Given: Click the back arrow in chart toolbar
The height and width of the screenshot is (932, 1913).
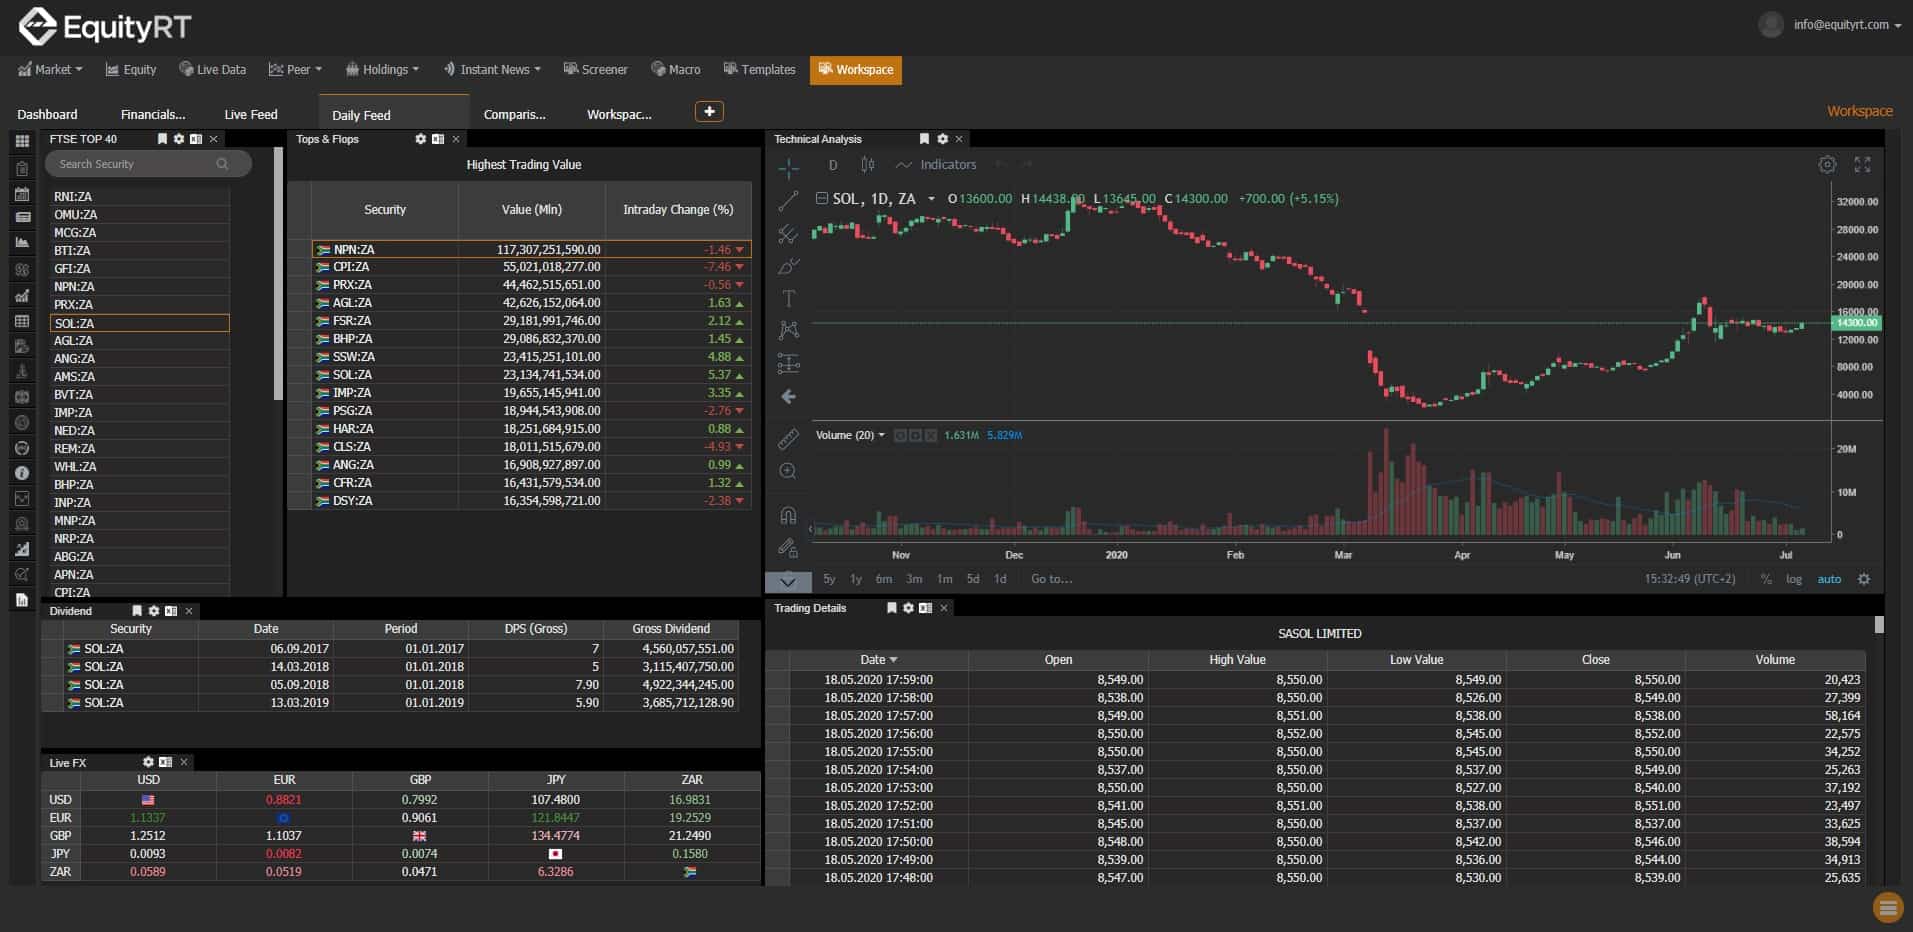Looking at the screenshot, I should pos(788,397).
